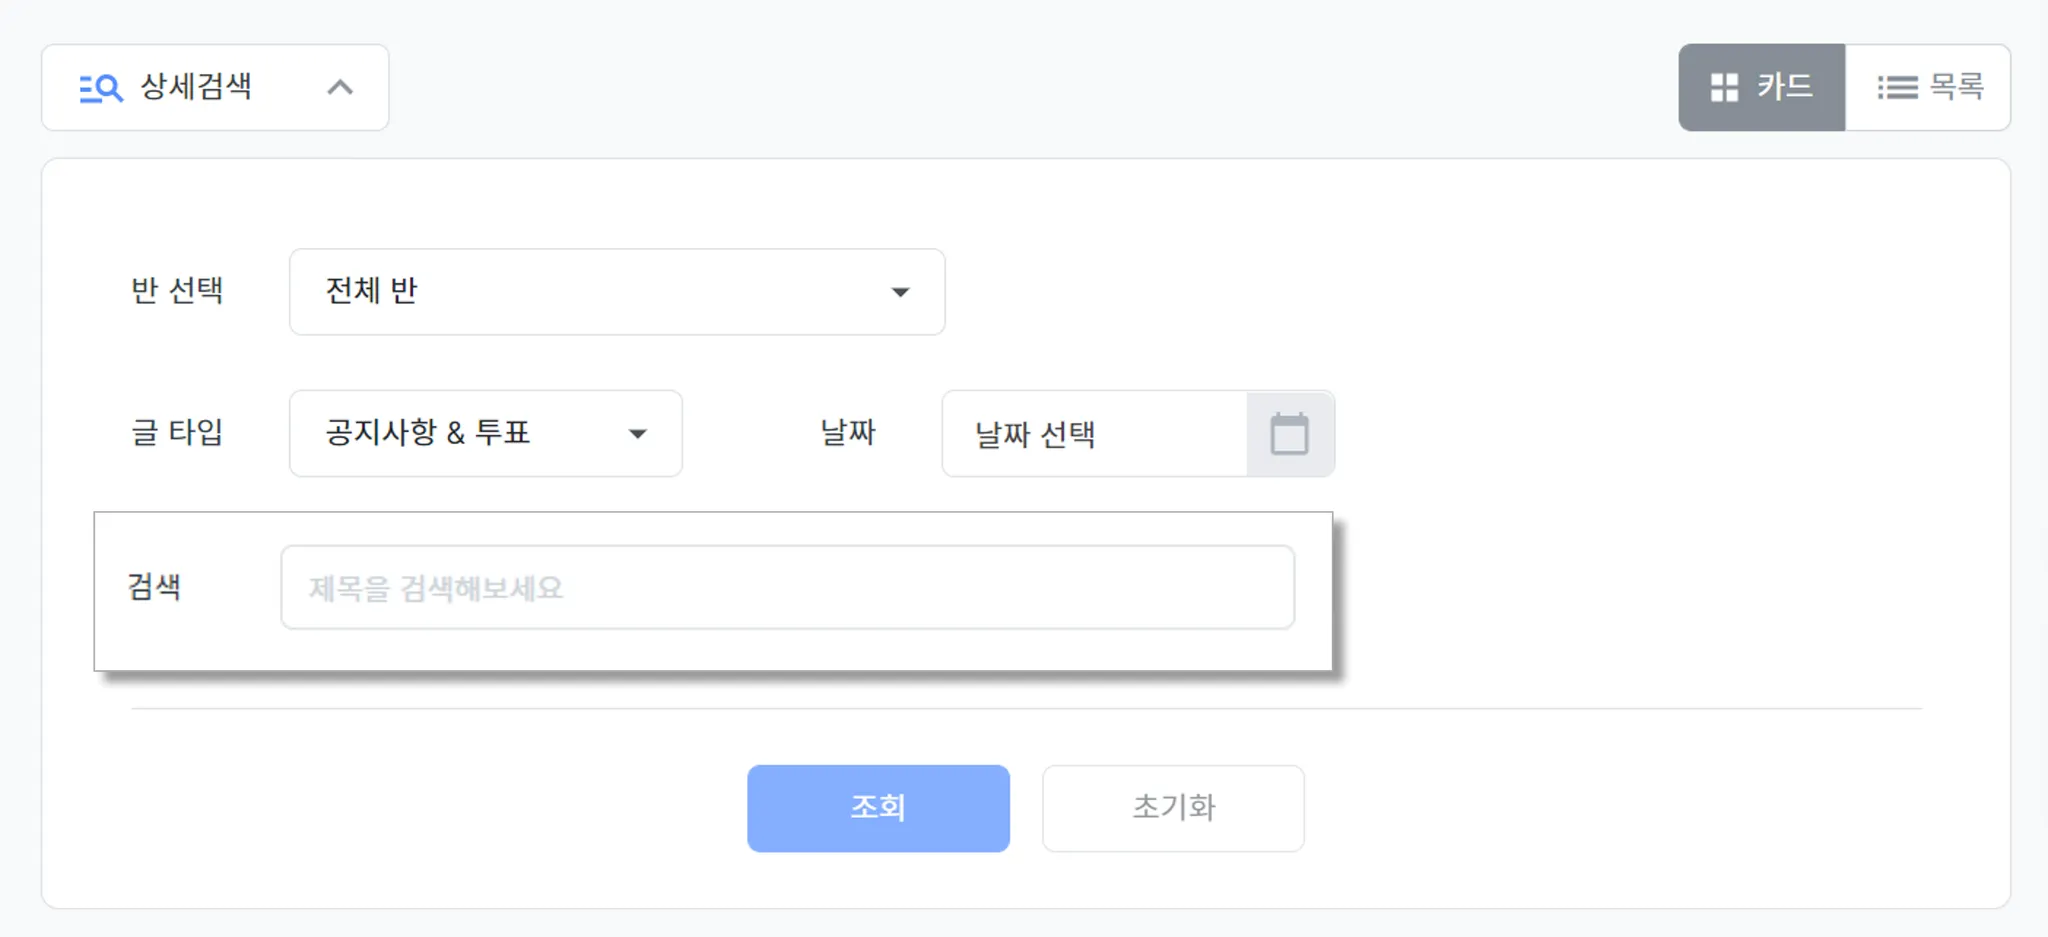Click the arrow on the 전체 반 dropdown
This screenshot has height=937, width=2048.
[x=900, y=292]
